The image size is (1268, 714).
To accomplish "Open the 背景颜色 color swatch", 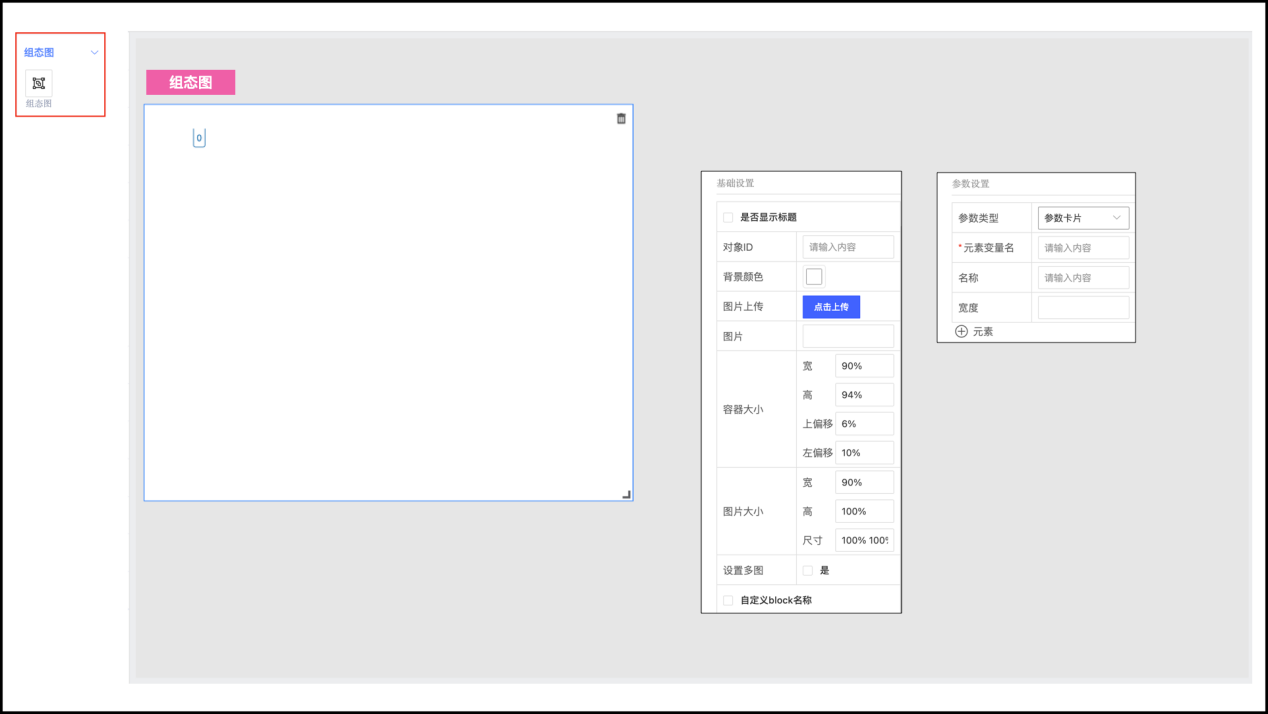I will [814, 276].
